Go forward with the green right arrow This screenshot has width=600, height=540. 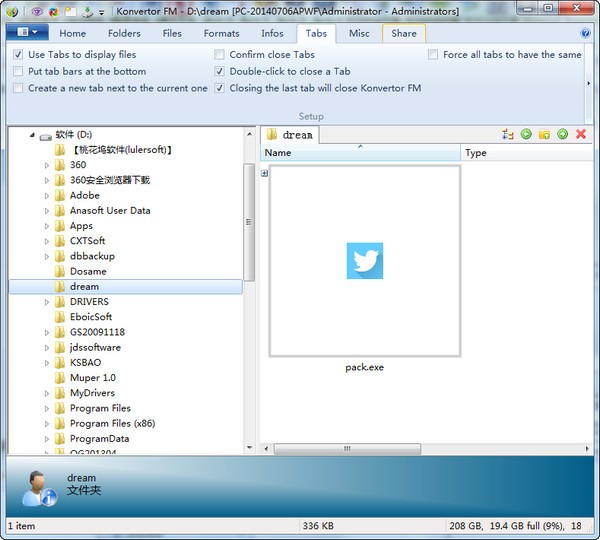point(562,134)
